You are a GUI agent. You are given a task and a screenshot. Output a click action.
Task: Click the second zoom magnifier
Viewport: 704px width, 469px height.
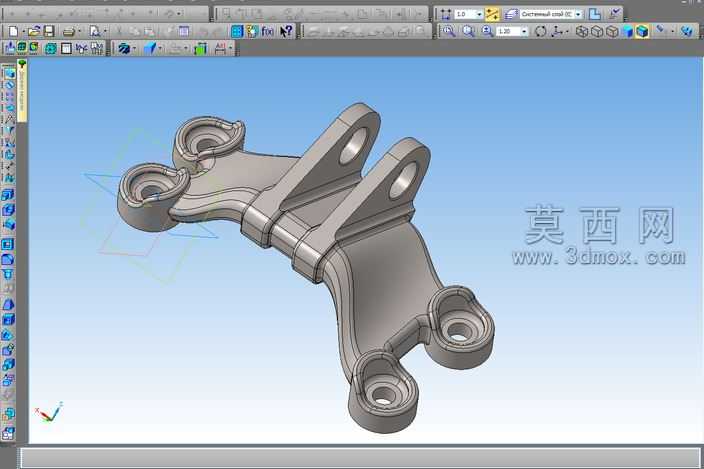point(468,31)
